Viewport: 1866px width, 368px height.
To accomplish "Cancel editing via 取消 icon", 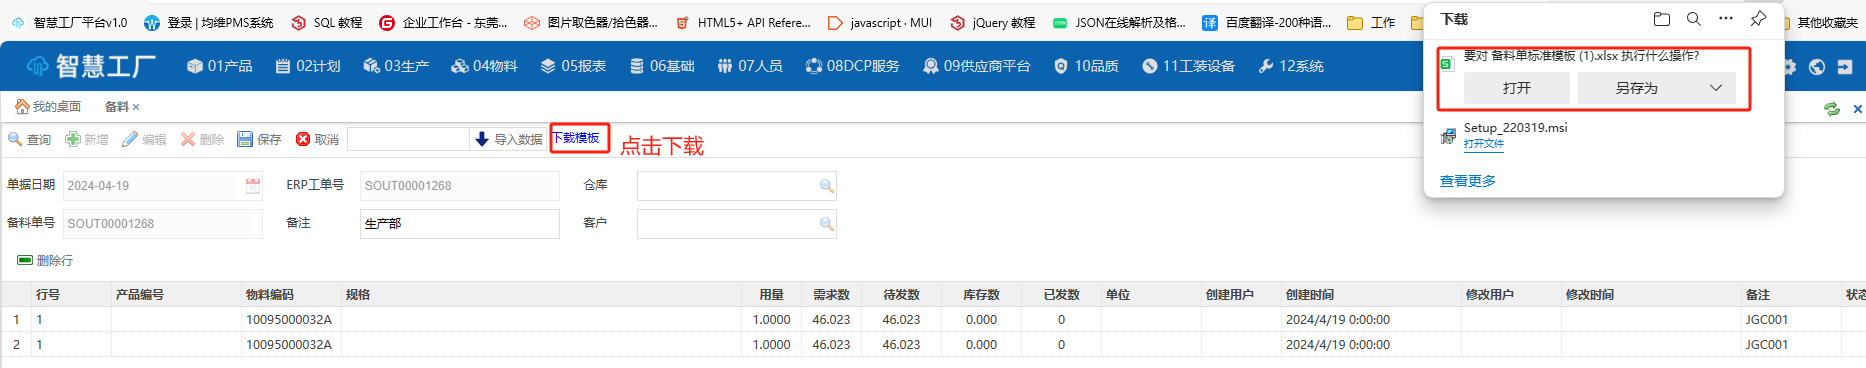I will (x=303, y=139).
